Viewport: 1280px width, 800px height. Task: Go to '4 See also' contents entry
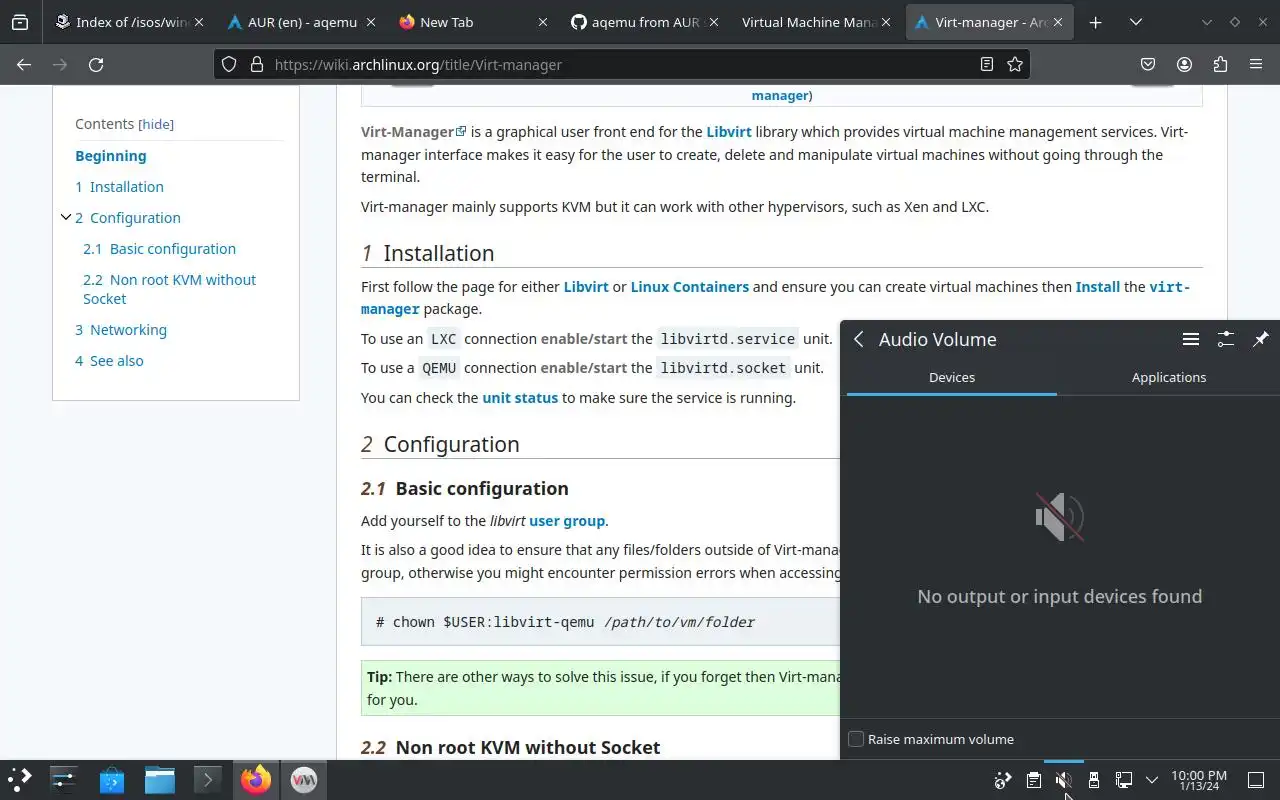pyautogui.click(x=109, y=361)
